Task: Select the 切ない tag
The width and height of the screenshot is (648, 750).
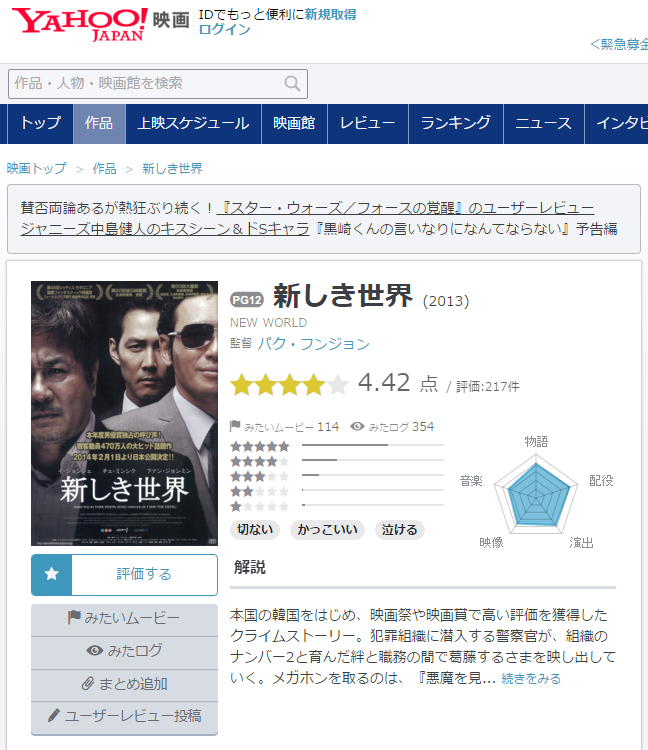Action: (256, 530)
